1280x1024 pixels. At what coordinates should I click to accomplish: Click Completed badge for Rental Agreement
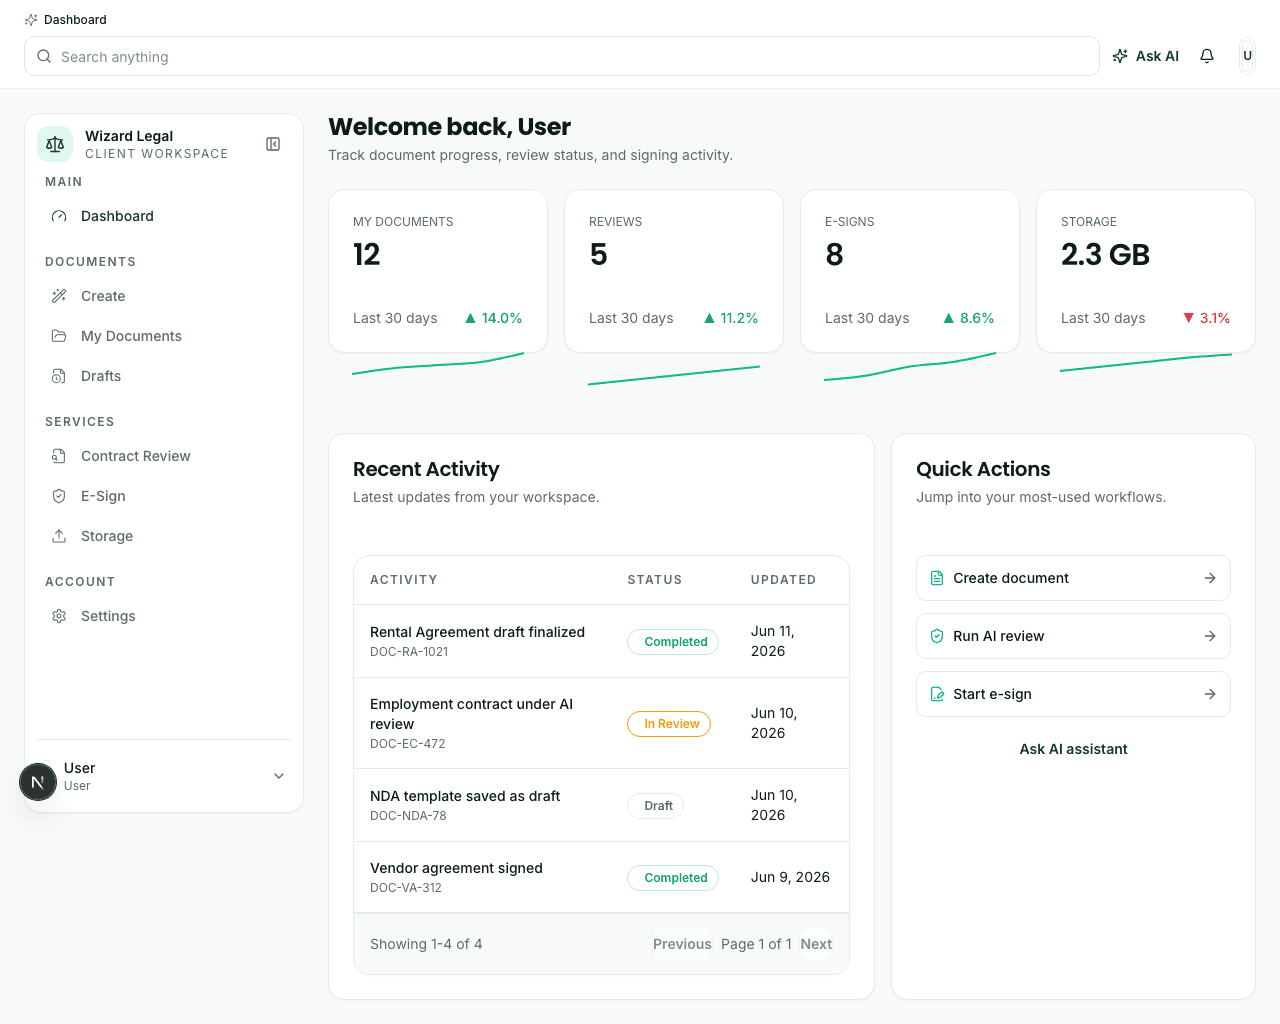pyautogui.click(x=673, y=642)
